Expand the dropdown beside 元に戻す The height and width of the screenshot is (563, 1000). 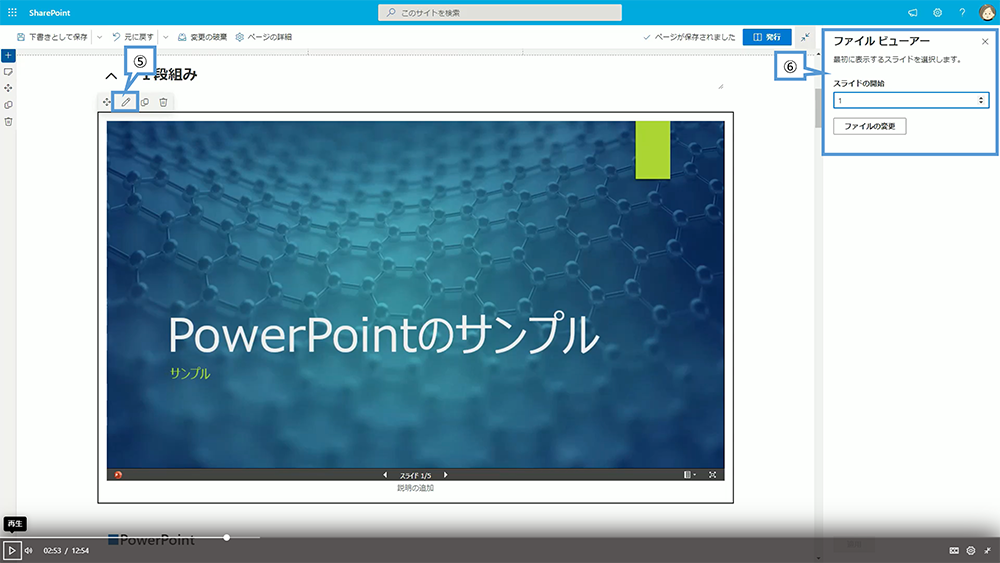(x=166, y=37)
